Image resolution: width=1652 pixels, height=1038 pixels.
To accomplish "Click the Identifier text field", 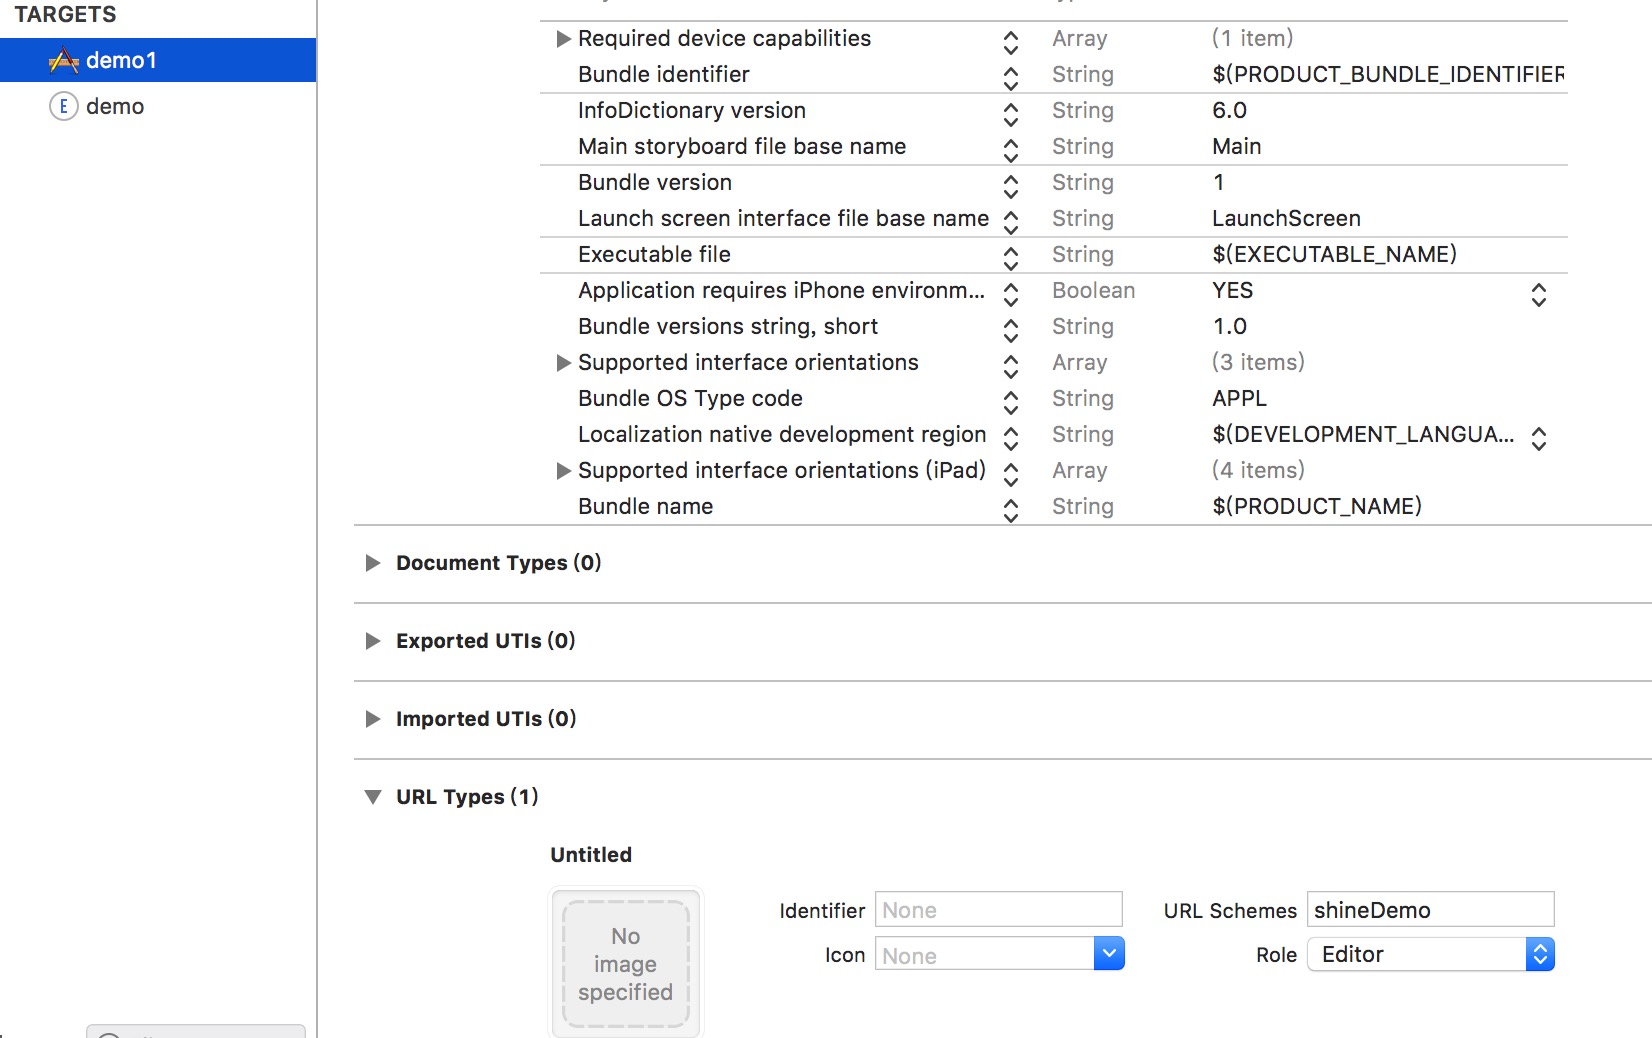I will [x=999, y=910].
